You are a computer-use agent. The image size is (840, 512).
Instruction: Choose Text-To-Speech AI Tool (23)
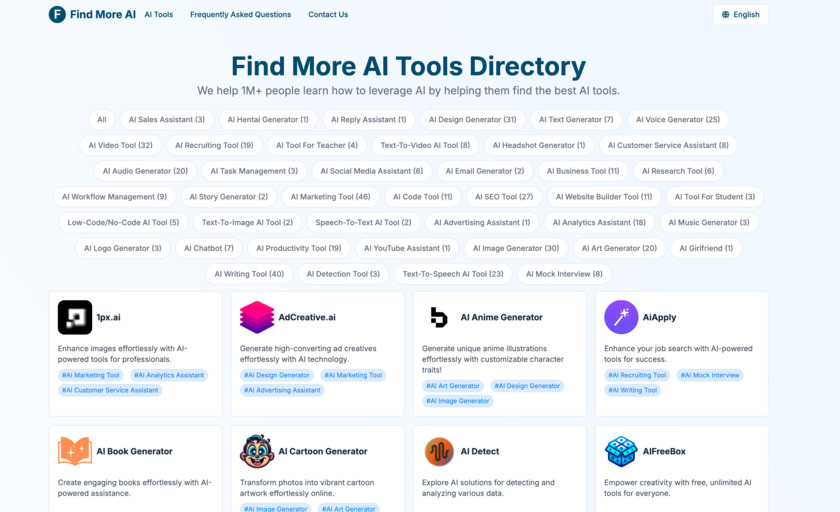point(453,274)
